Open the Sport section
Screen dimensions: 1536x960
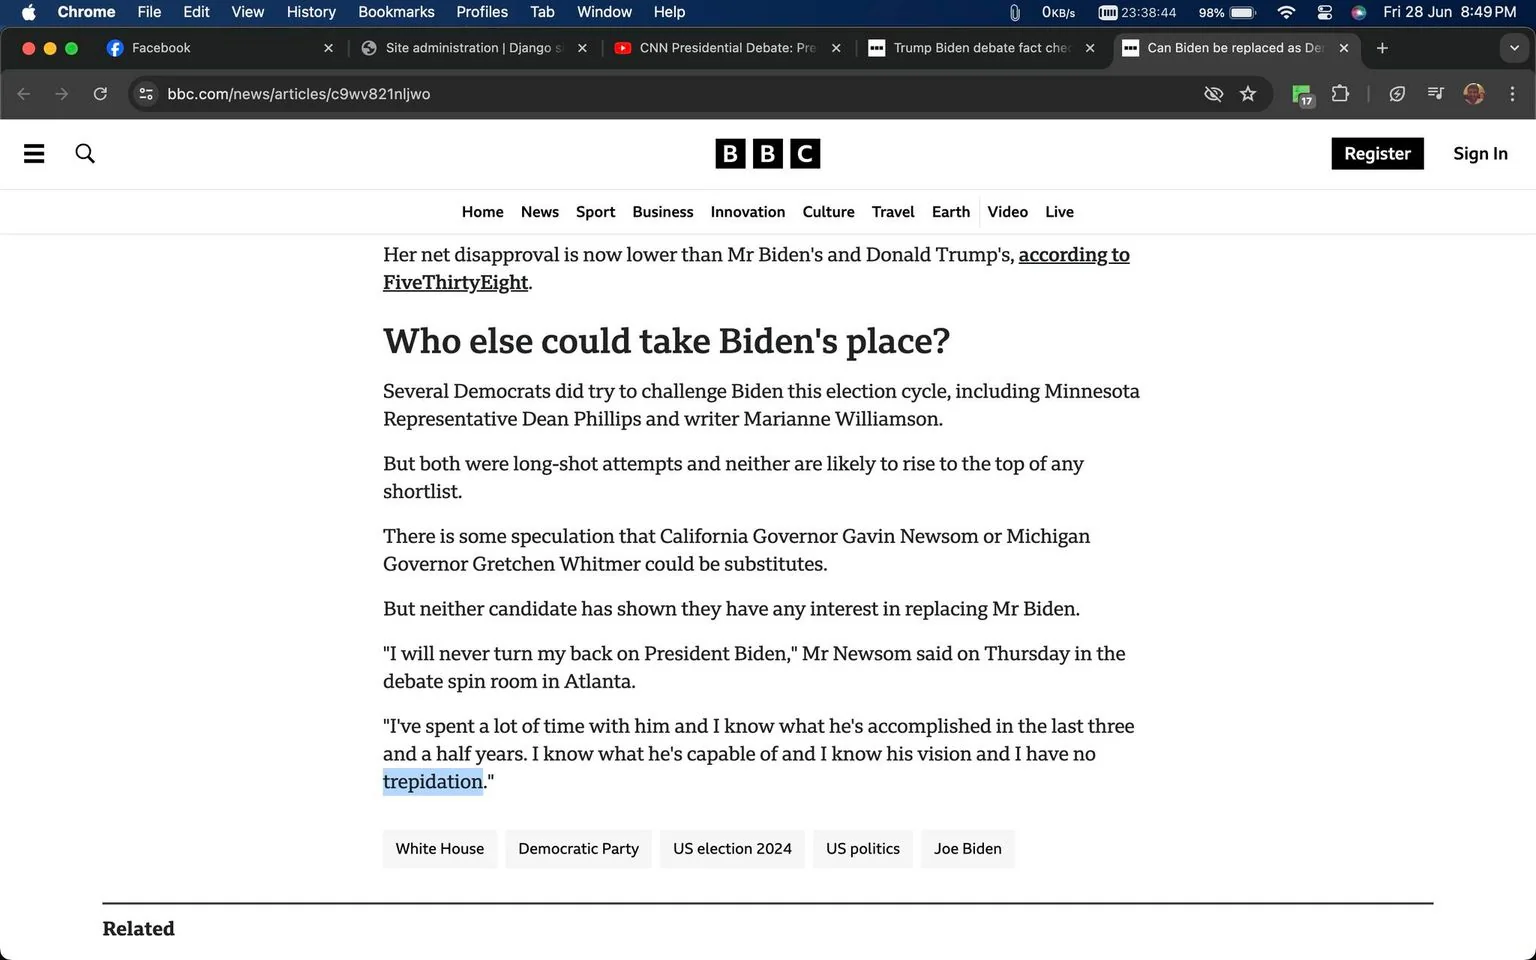(595, 212)
